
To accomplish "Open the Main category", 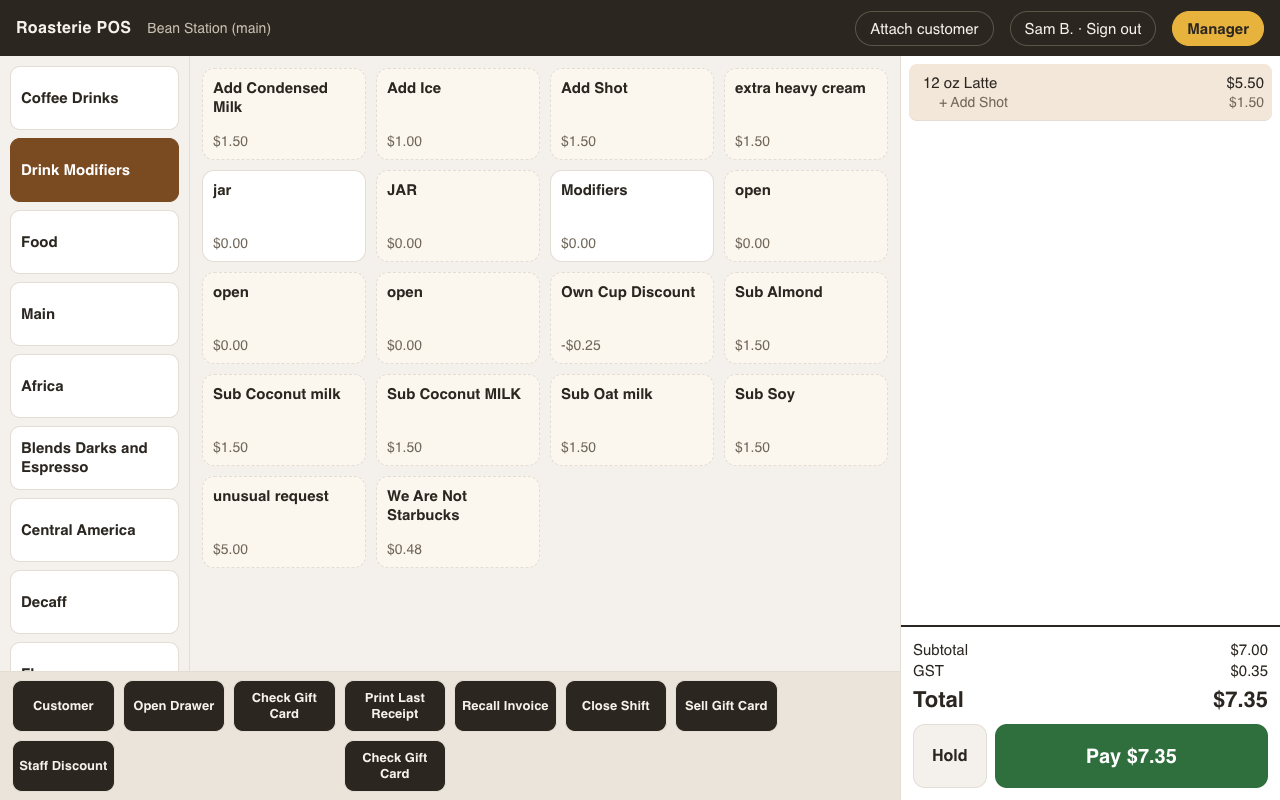I will 94,314.
